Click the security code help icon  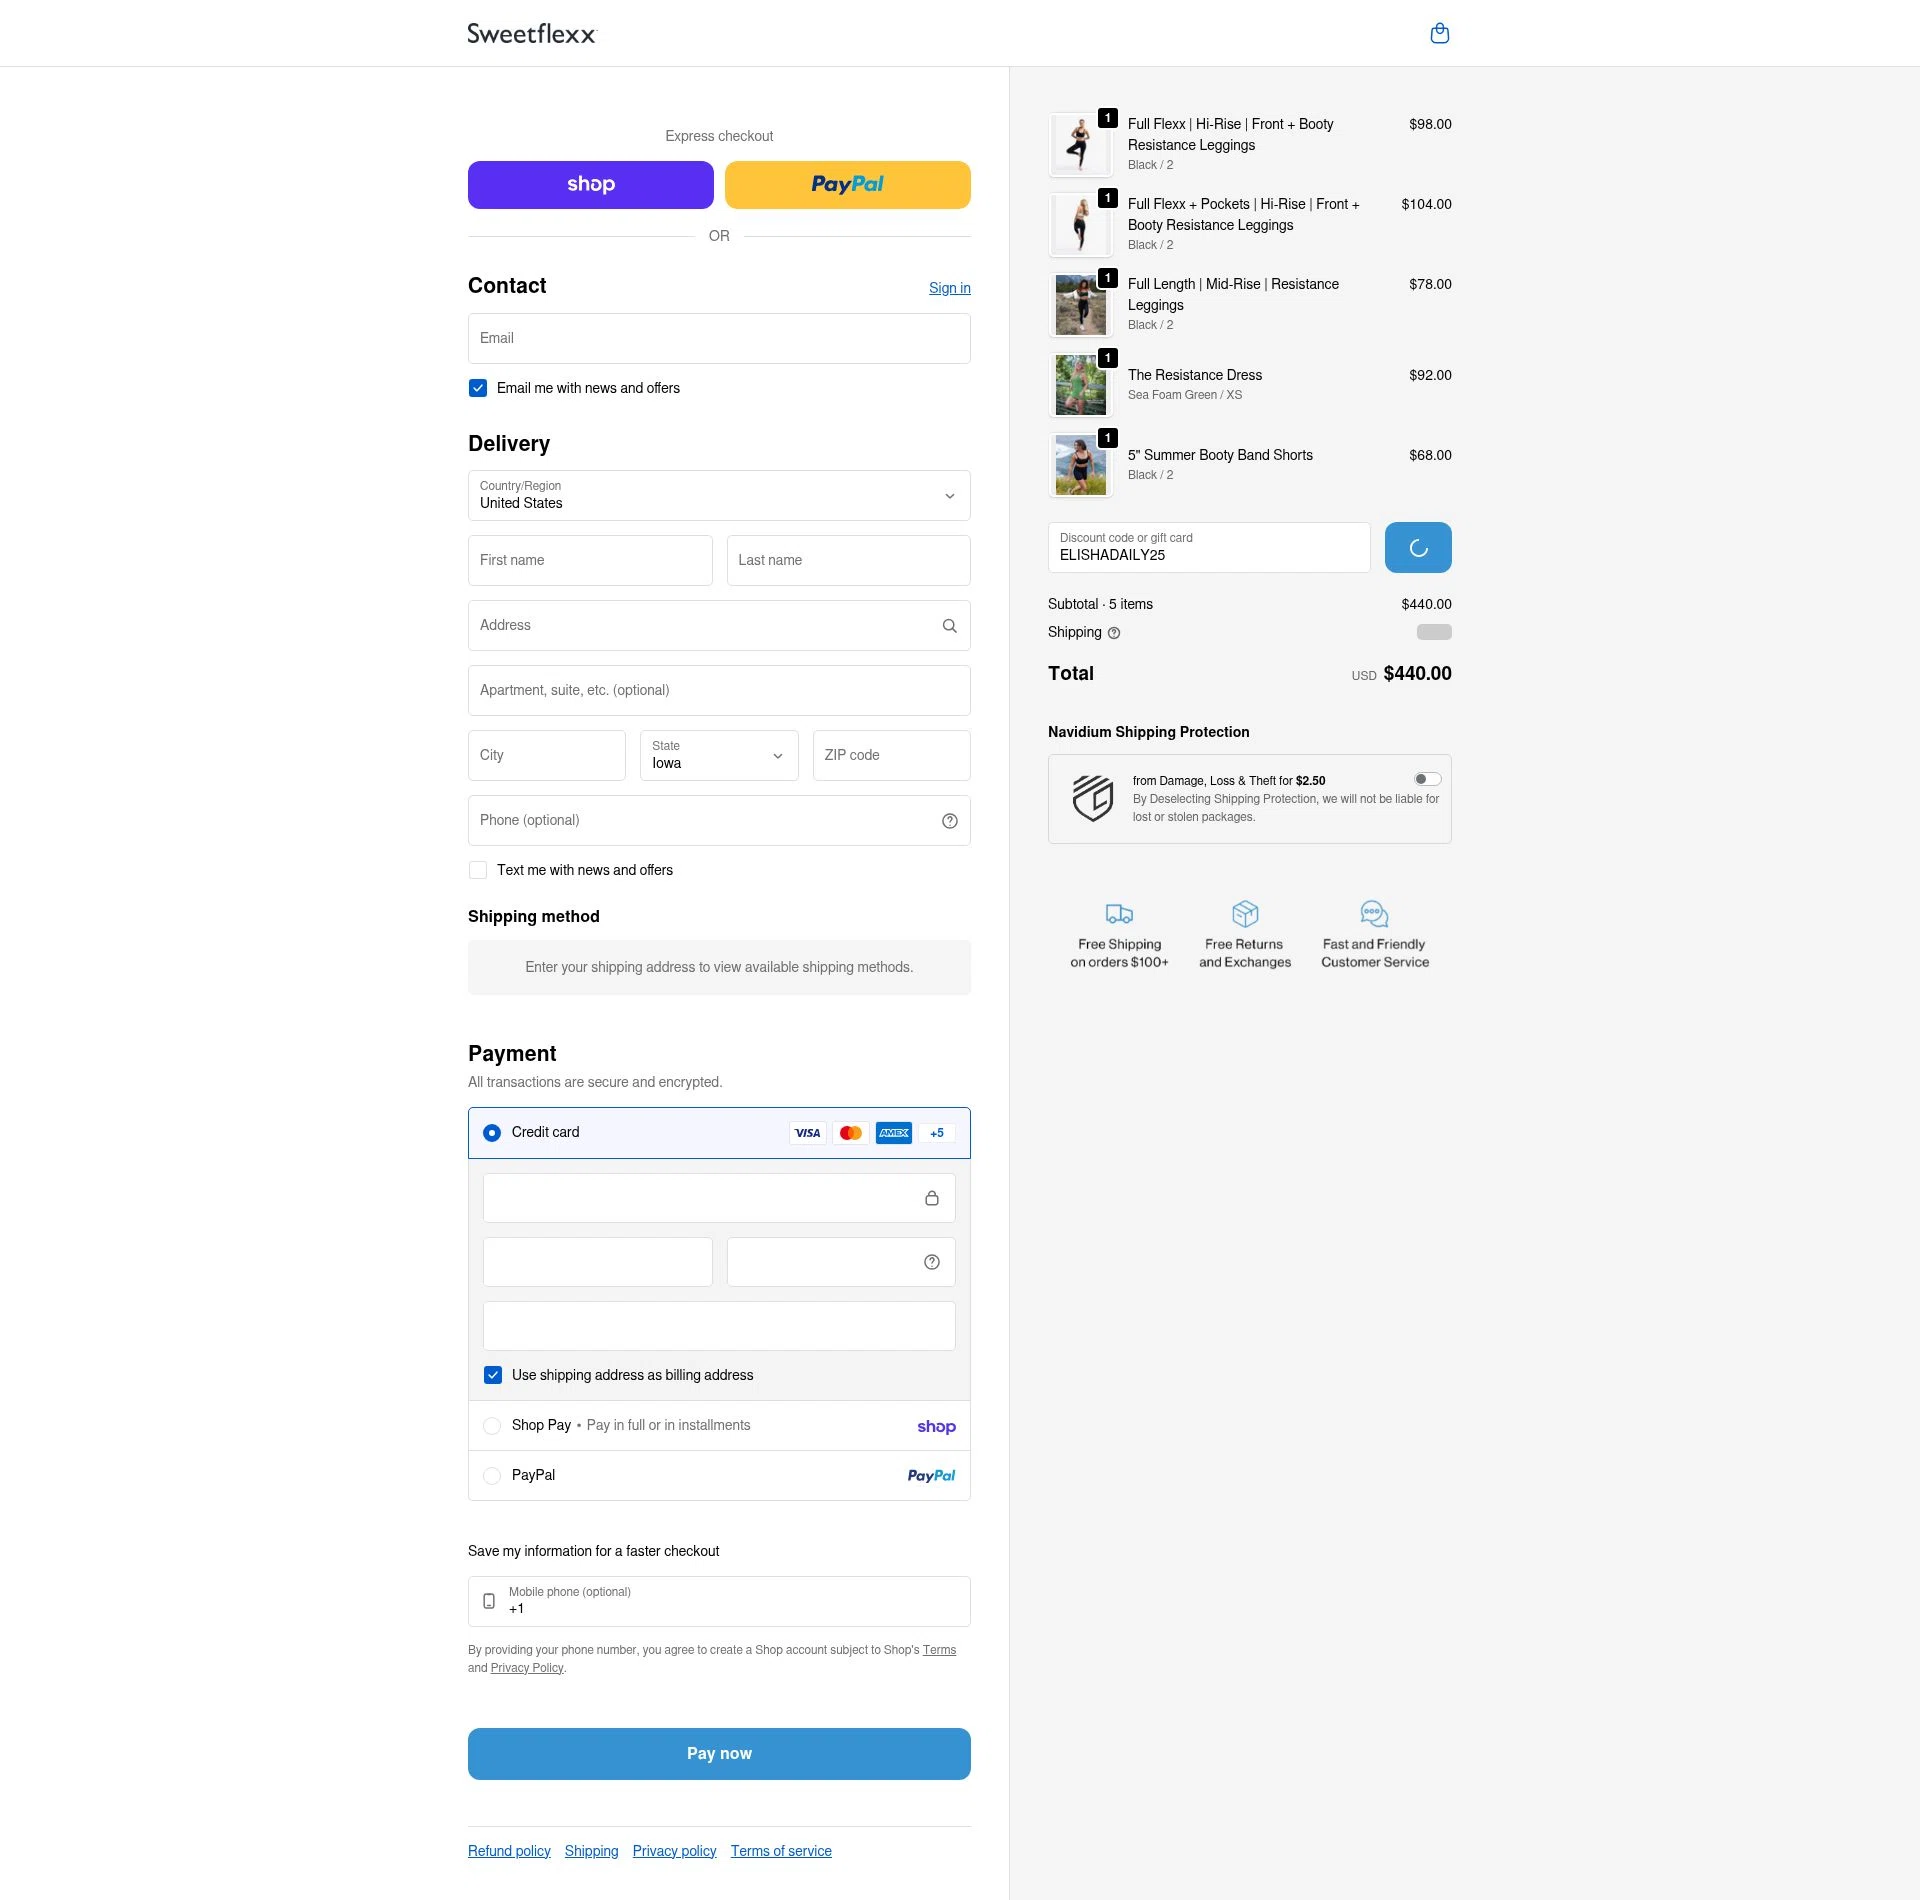tap(931, 1261)
